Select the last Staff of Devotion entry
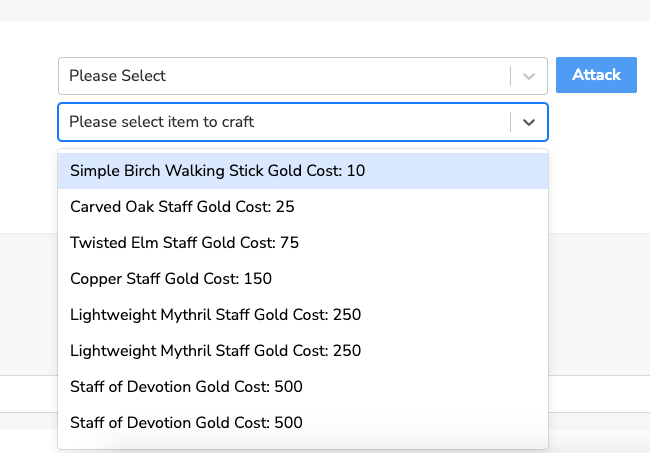Screen dimensions: 650x453 303,423
